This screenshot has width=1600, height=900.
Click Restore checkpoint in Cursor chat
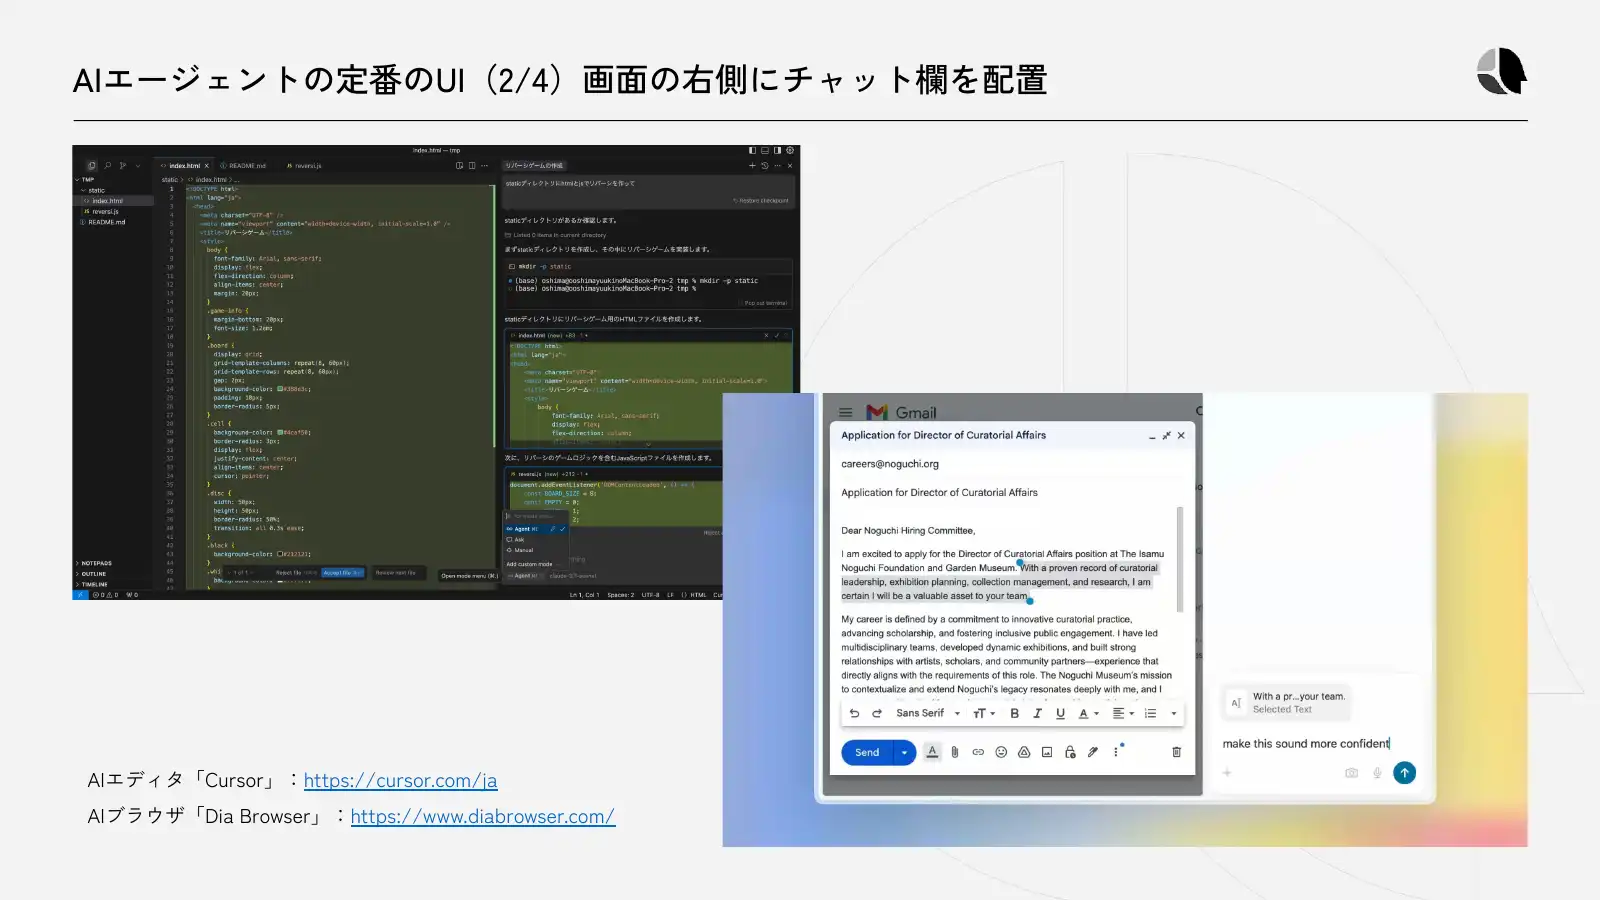761,201
